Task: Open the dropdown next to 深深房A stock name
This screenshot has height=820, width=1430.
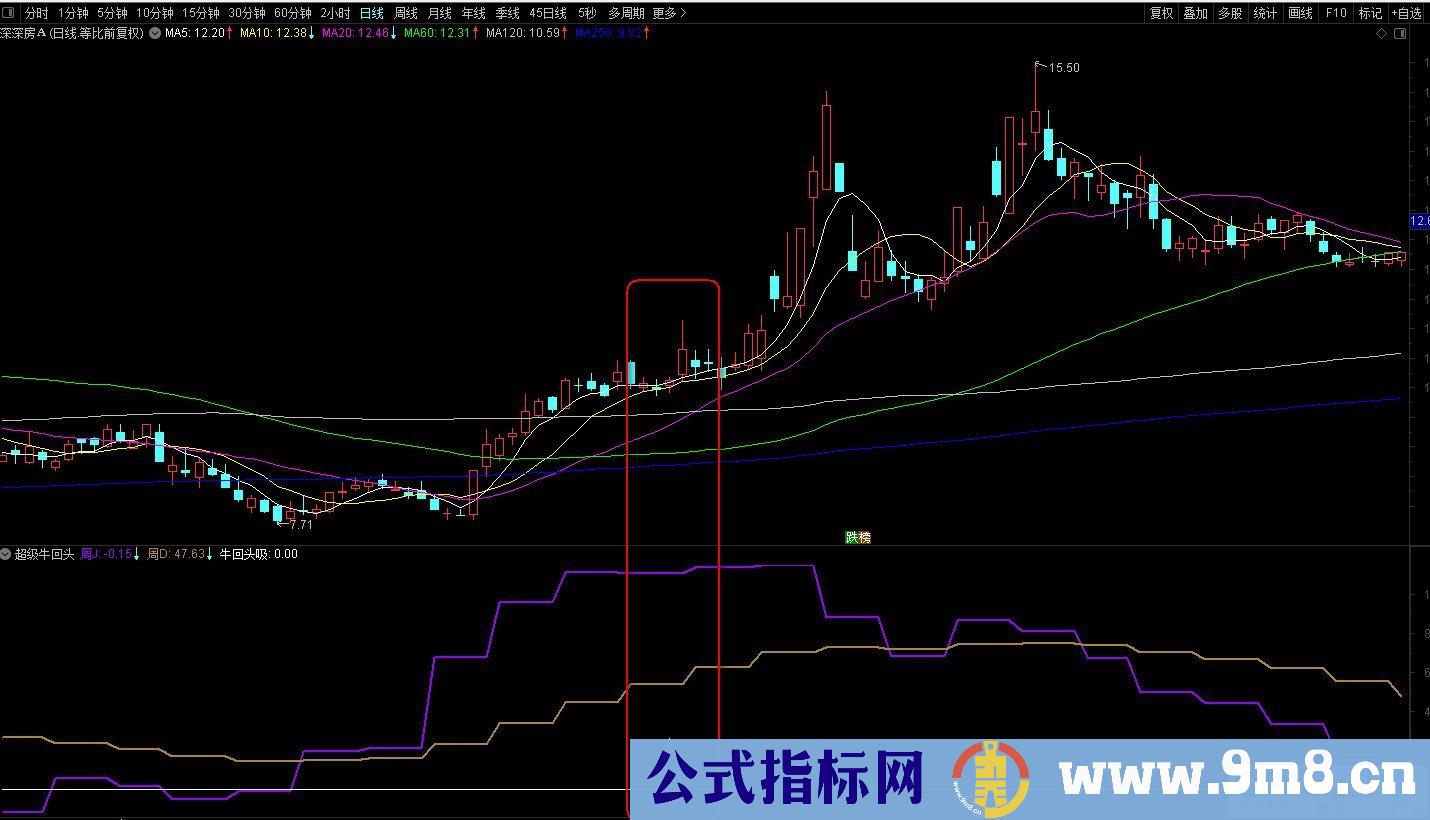Action: (x=153, y=33)
